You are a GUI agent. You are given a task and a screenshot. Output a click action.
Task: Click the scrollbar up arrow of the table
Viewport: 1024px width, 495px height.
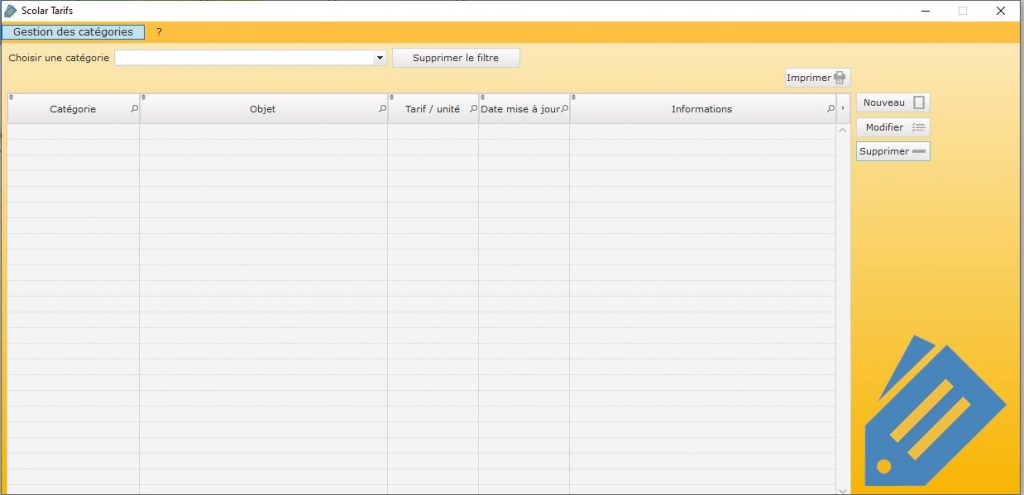(842, 130)
